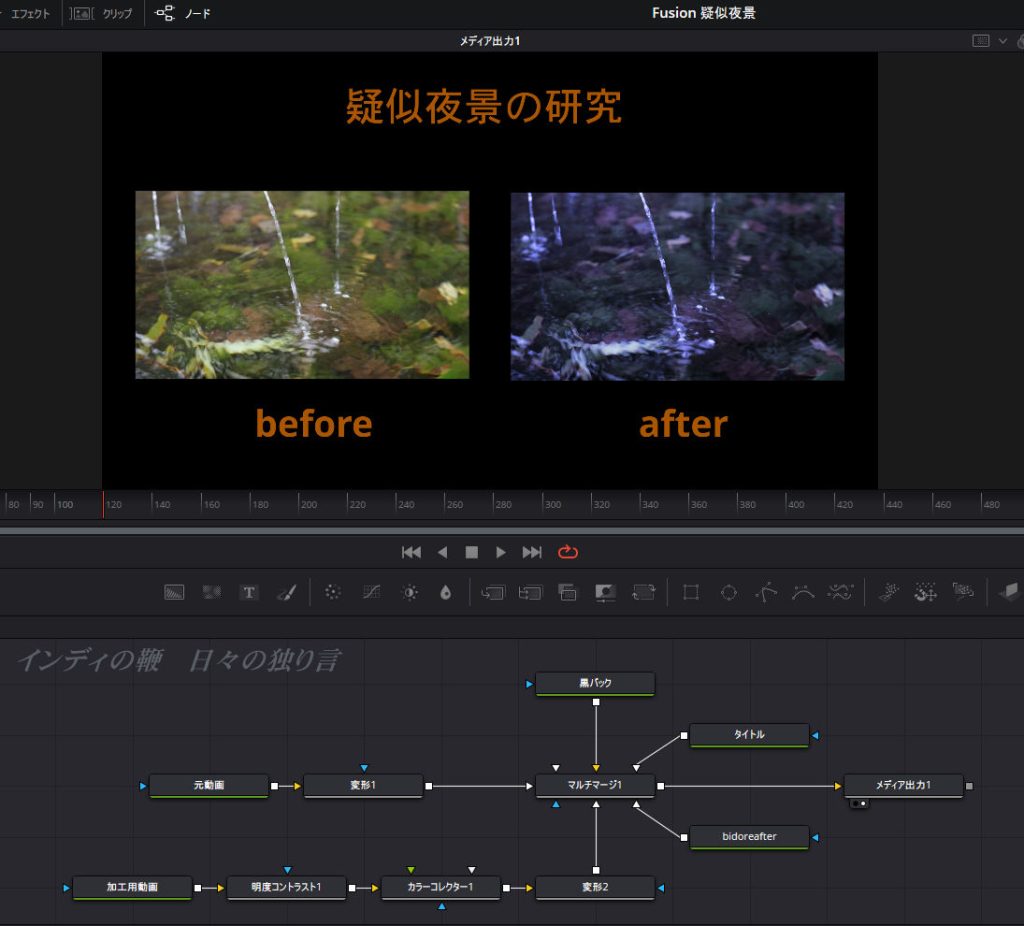Toggle the ノード (Nodes) panel
The image size is (1024, 926).
184,14
